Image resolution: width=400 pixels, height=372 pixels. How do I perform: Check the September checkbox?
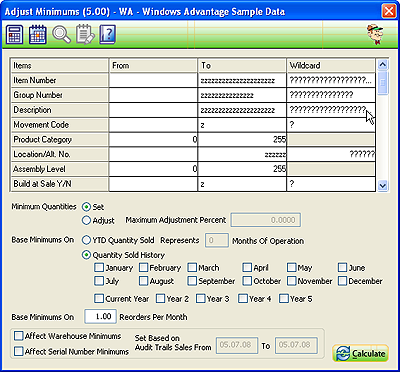192,281
